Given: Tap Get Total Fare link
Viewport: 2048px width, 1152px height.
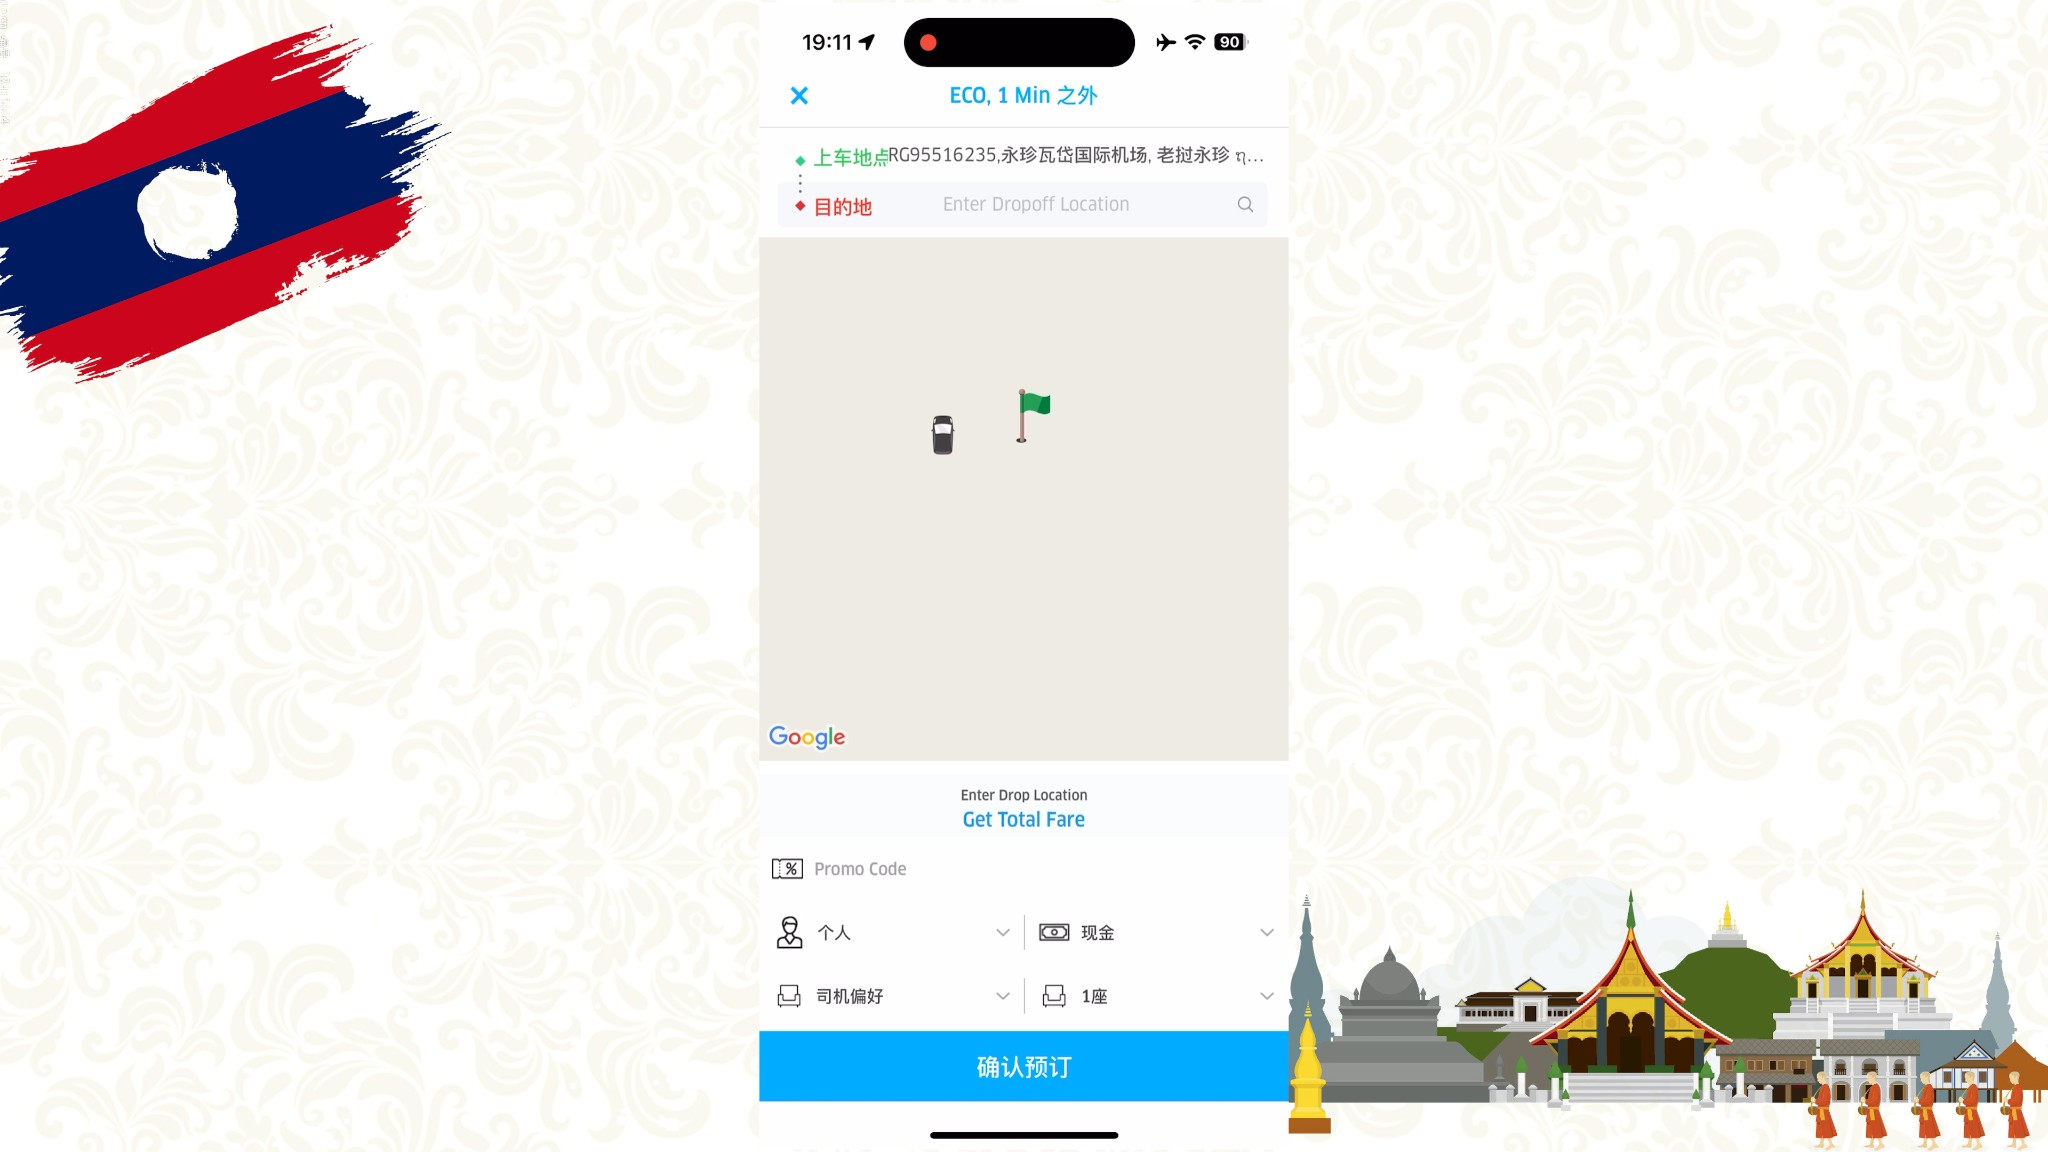Looking at the screenshot, I should pos(1023,820).
